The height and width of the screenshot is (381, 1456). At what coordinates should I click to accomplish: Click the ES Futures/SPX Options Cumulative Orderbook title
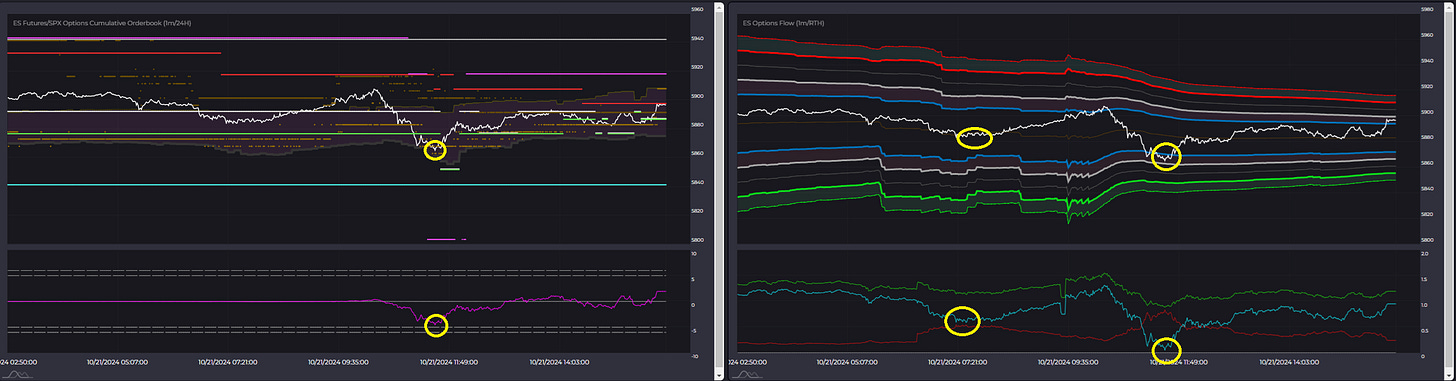click(104, 22)
